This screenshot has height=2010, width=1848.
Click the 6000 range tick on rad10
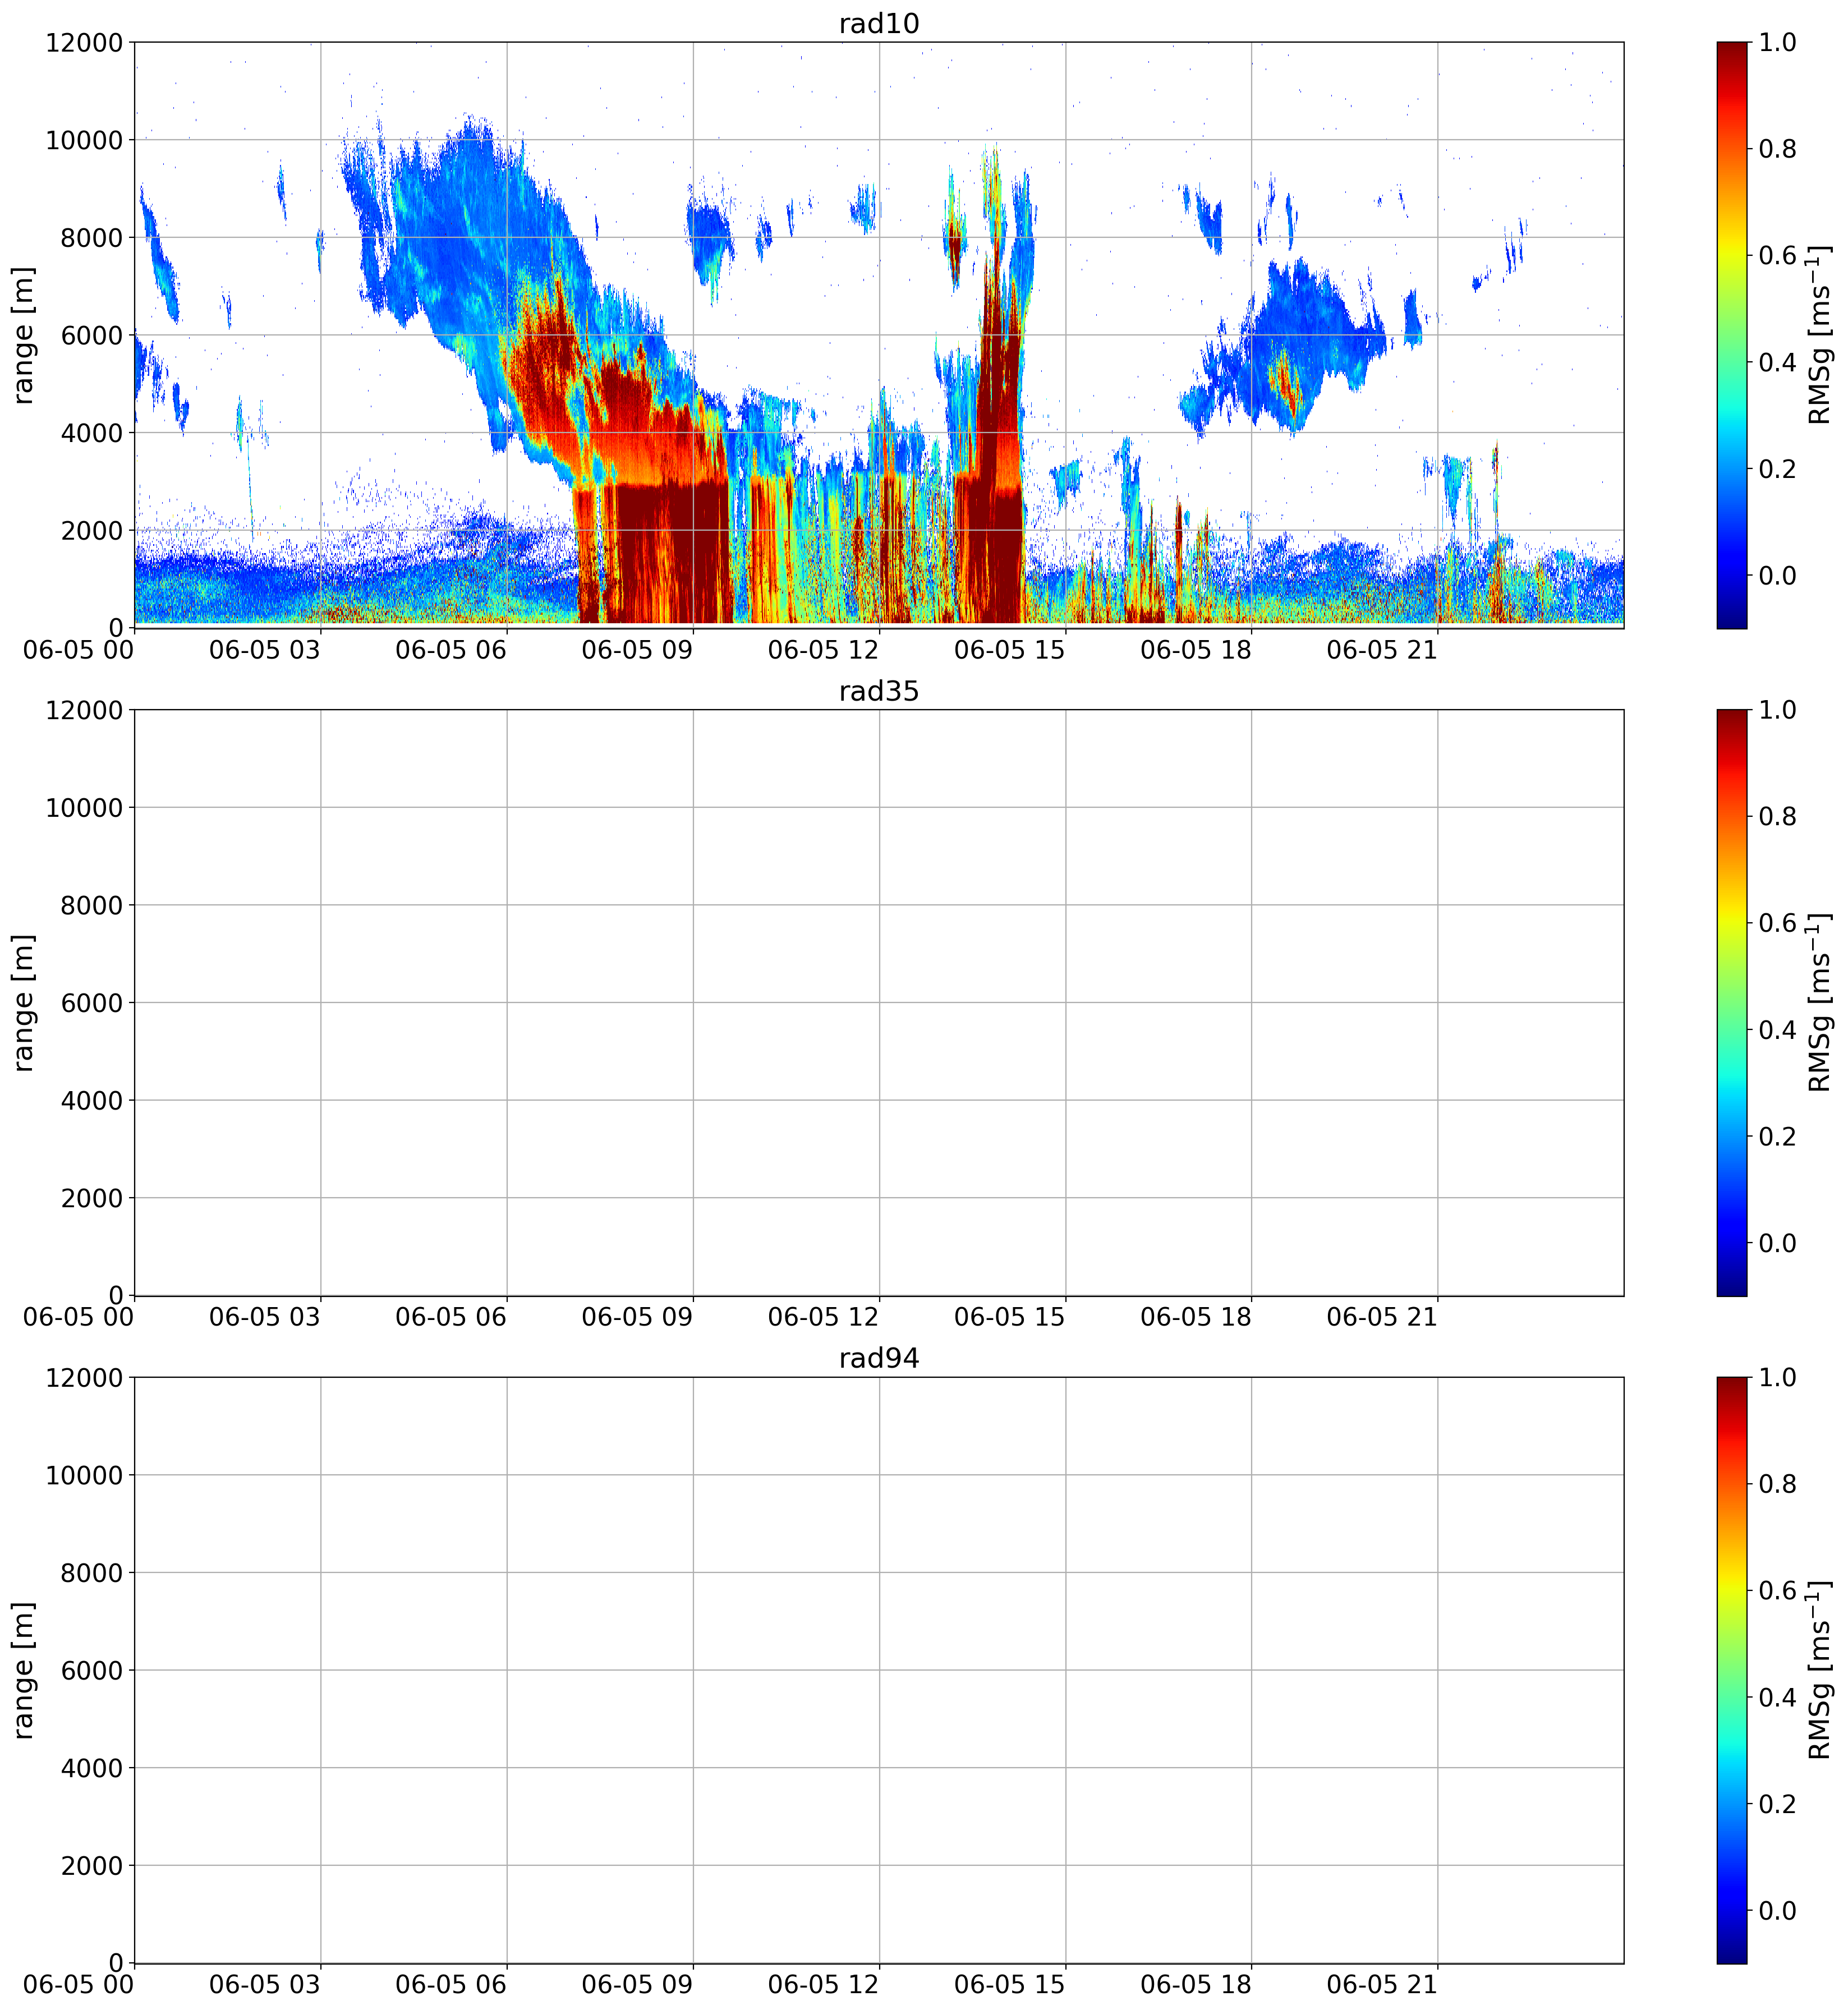(x=92, y=335)
